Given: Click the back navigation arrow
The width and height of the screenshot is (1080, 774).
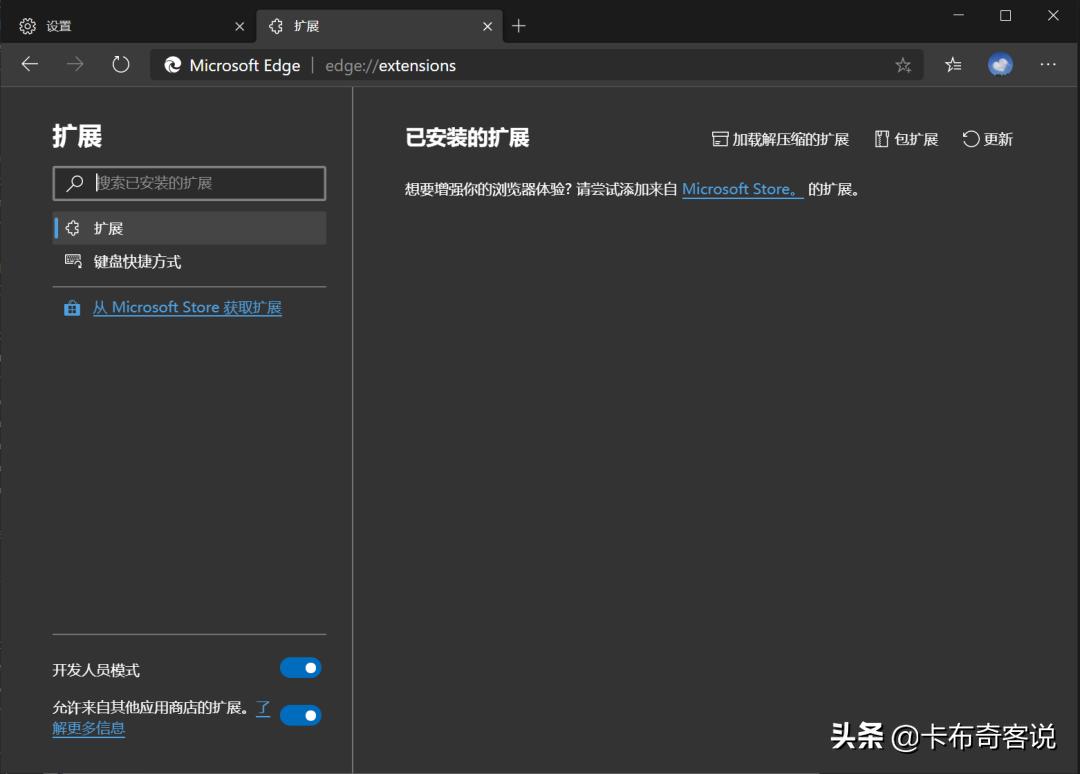Looking at the screenshot, I should (29, 63).
